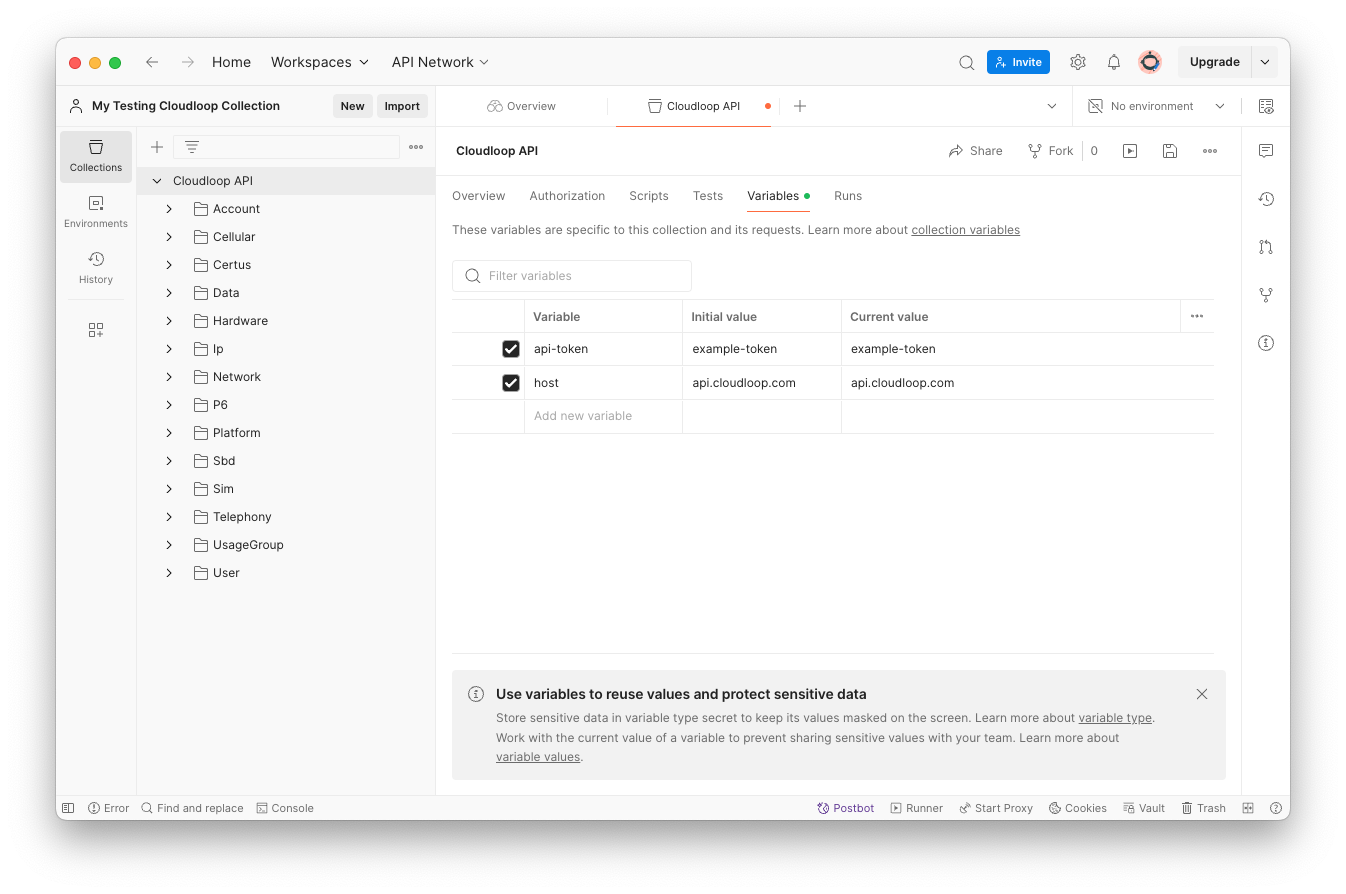Switch to the Overview document tab

tap(521, 106)
